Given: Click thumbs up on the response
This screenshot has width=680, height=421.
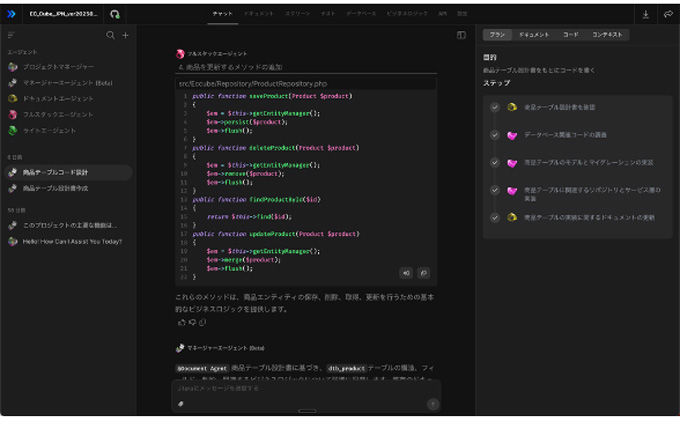Looking at the screenshot, I should (x=181, y=323).
